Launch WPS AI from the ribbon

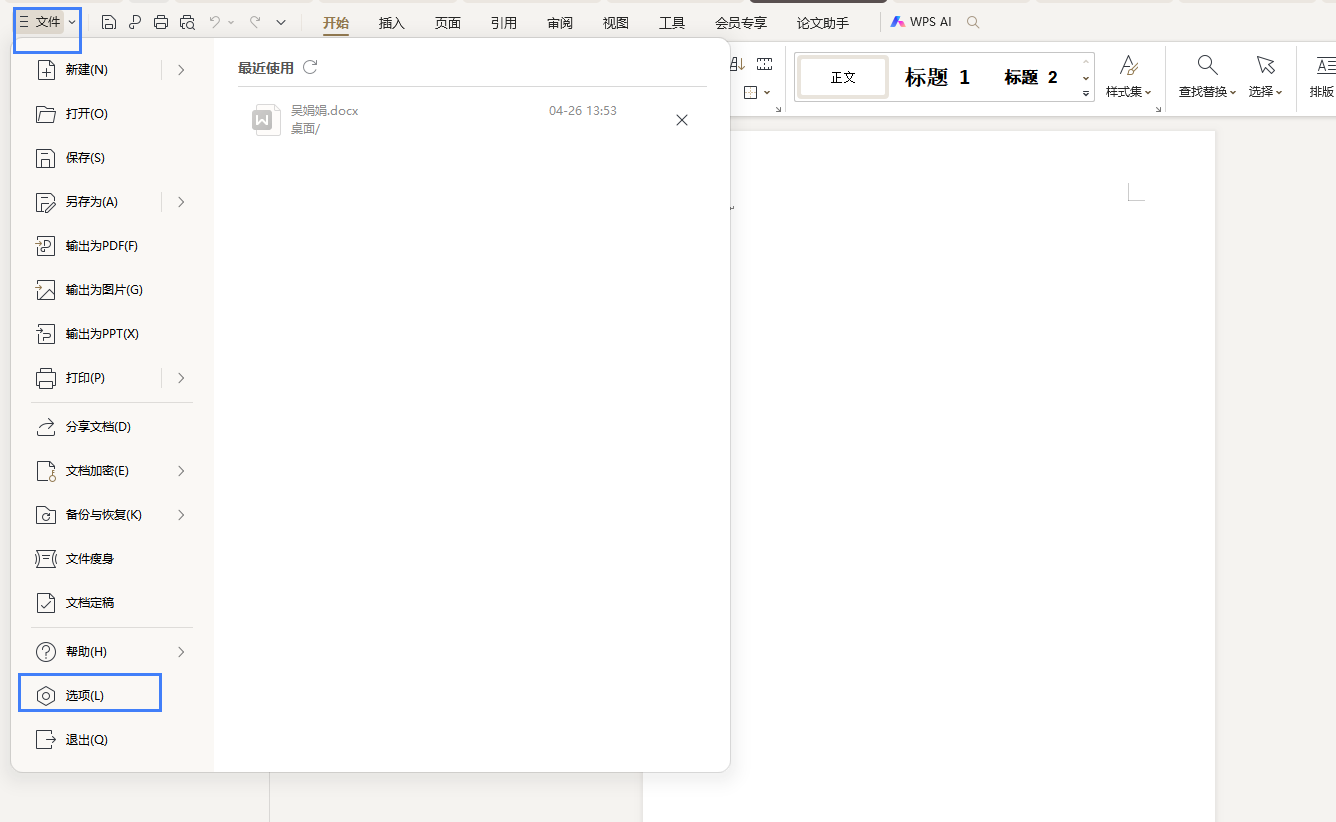[921, 22]
